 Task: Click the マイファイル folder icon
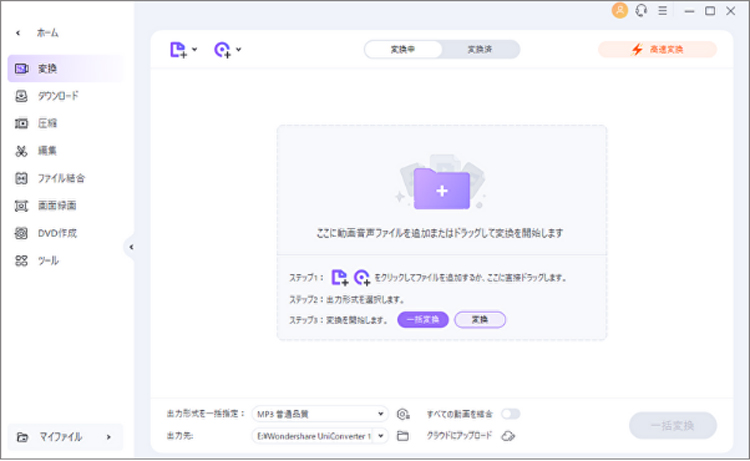[x=22, y=437]
